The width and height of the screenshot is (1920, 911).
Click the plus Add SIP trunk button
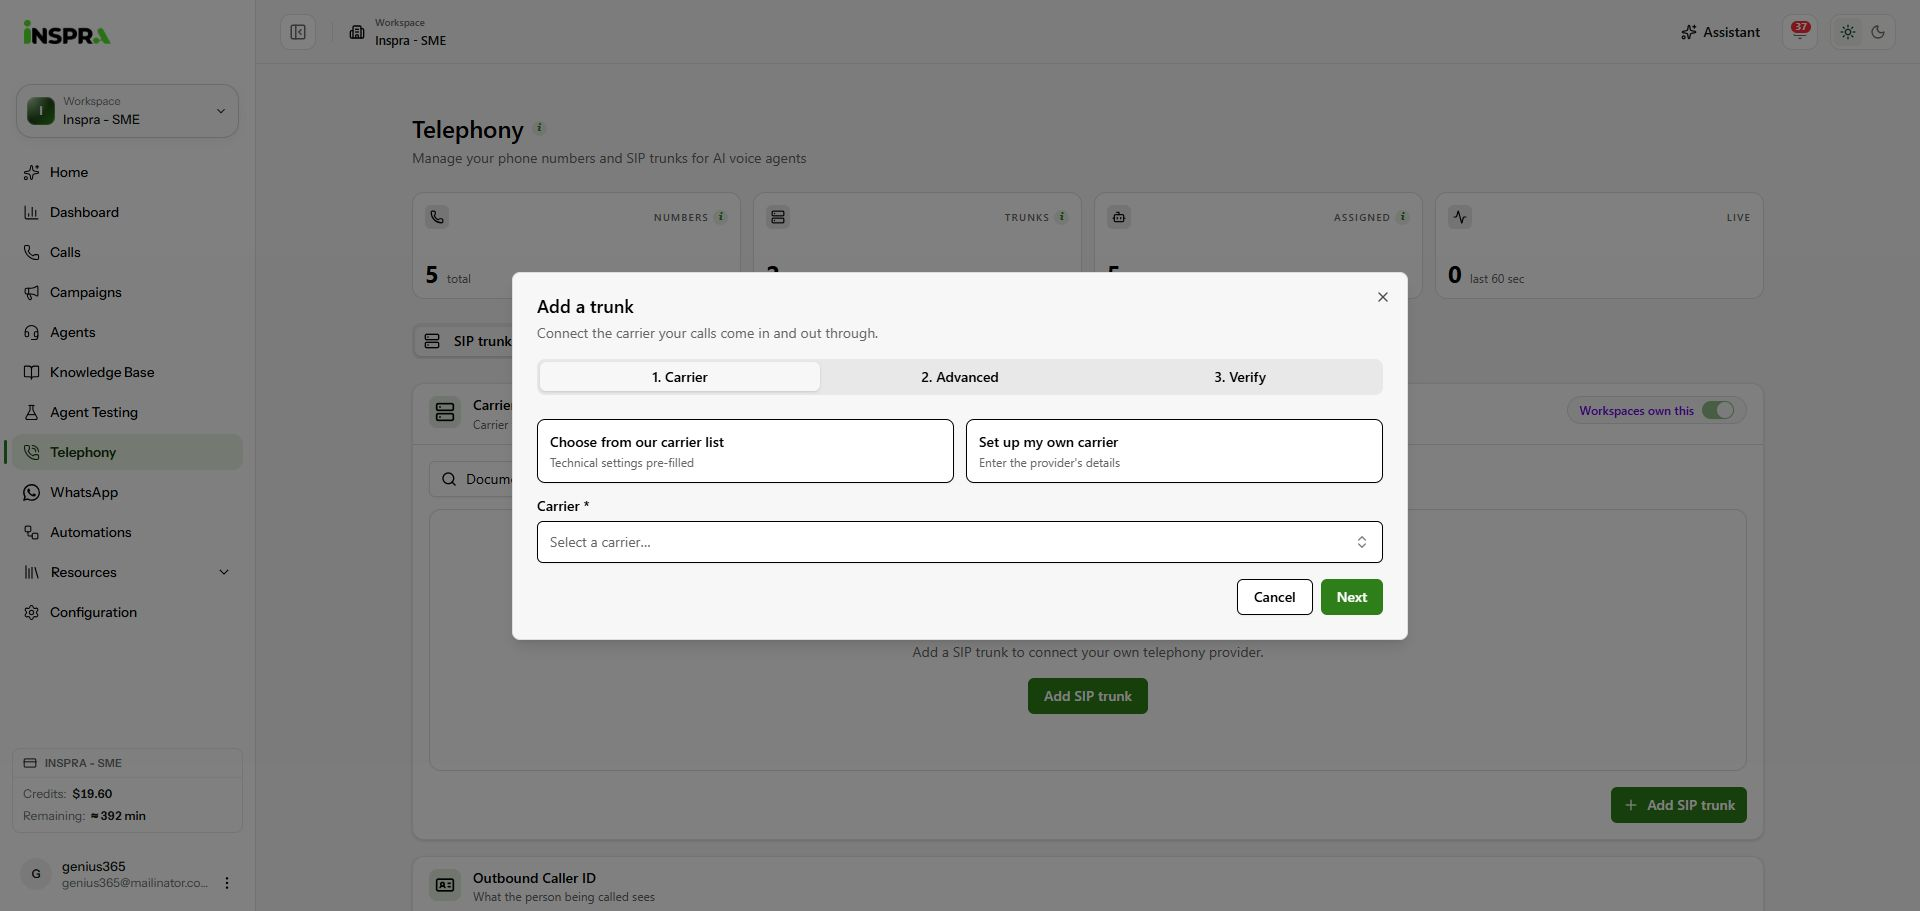[x=1678, y=805]
